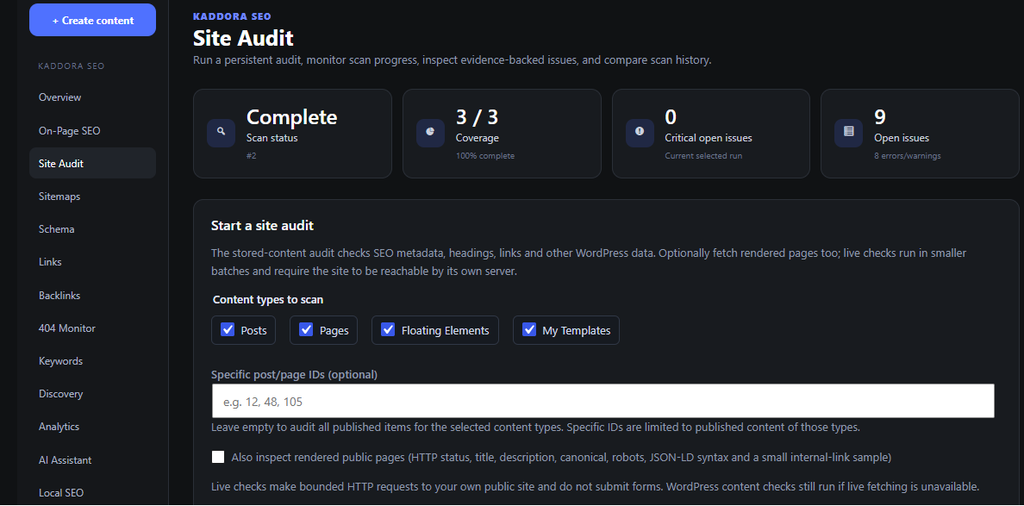Open the Sitemaps page
Viewport: 1024px width, 506px height.
[93, 197]
